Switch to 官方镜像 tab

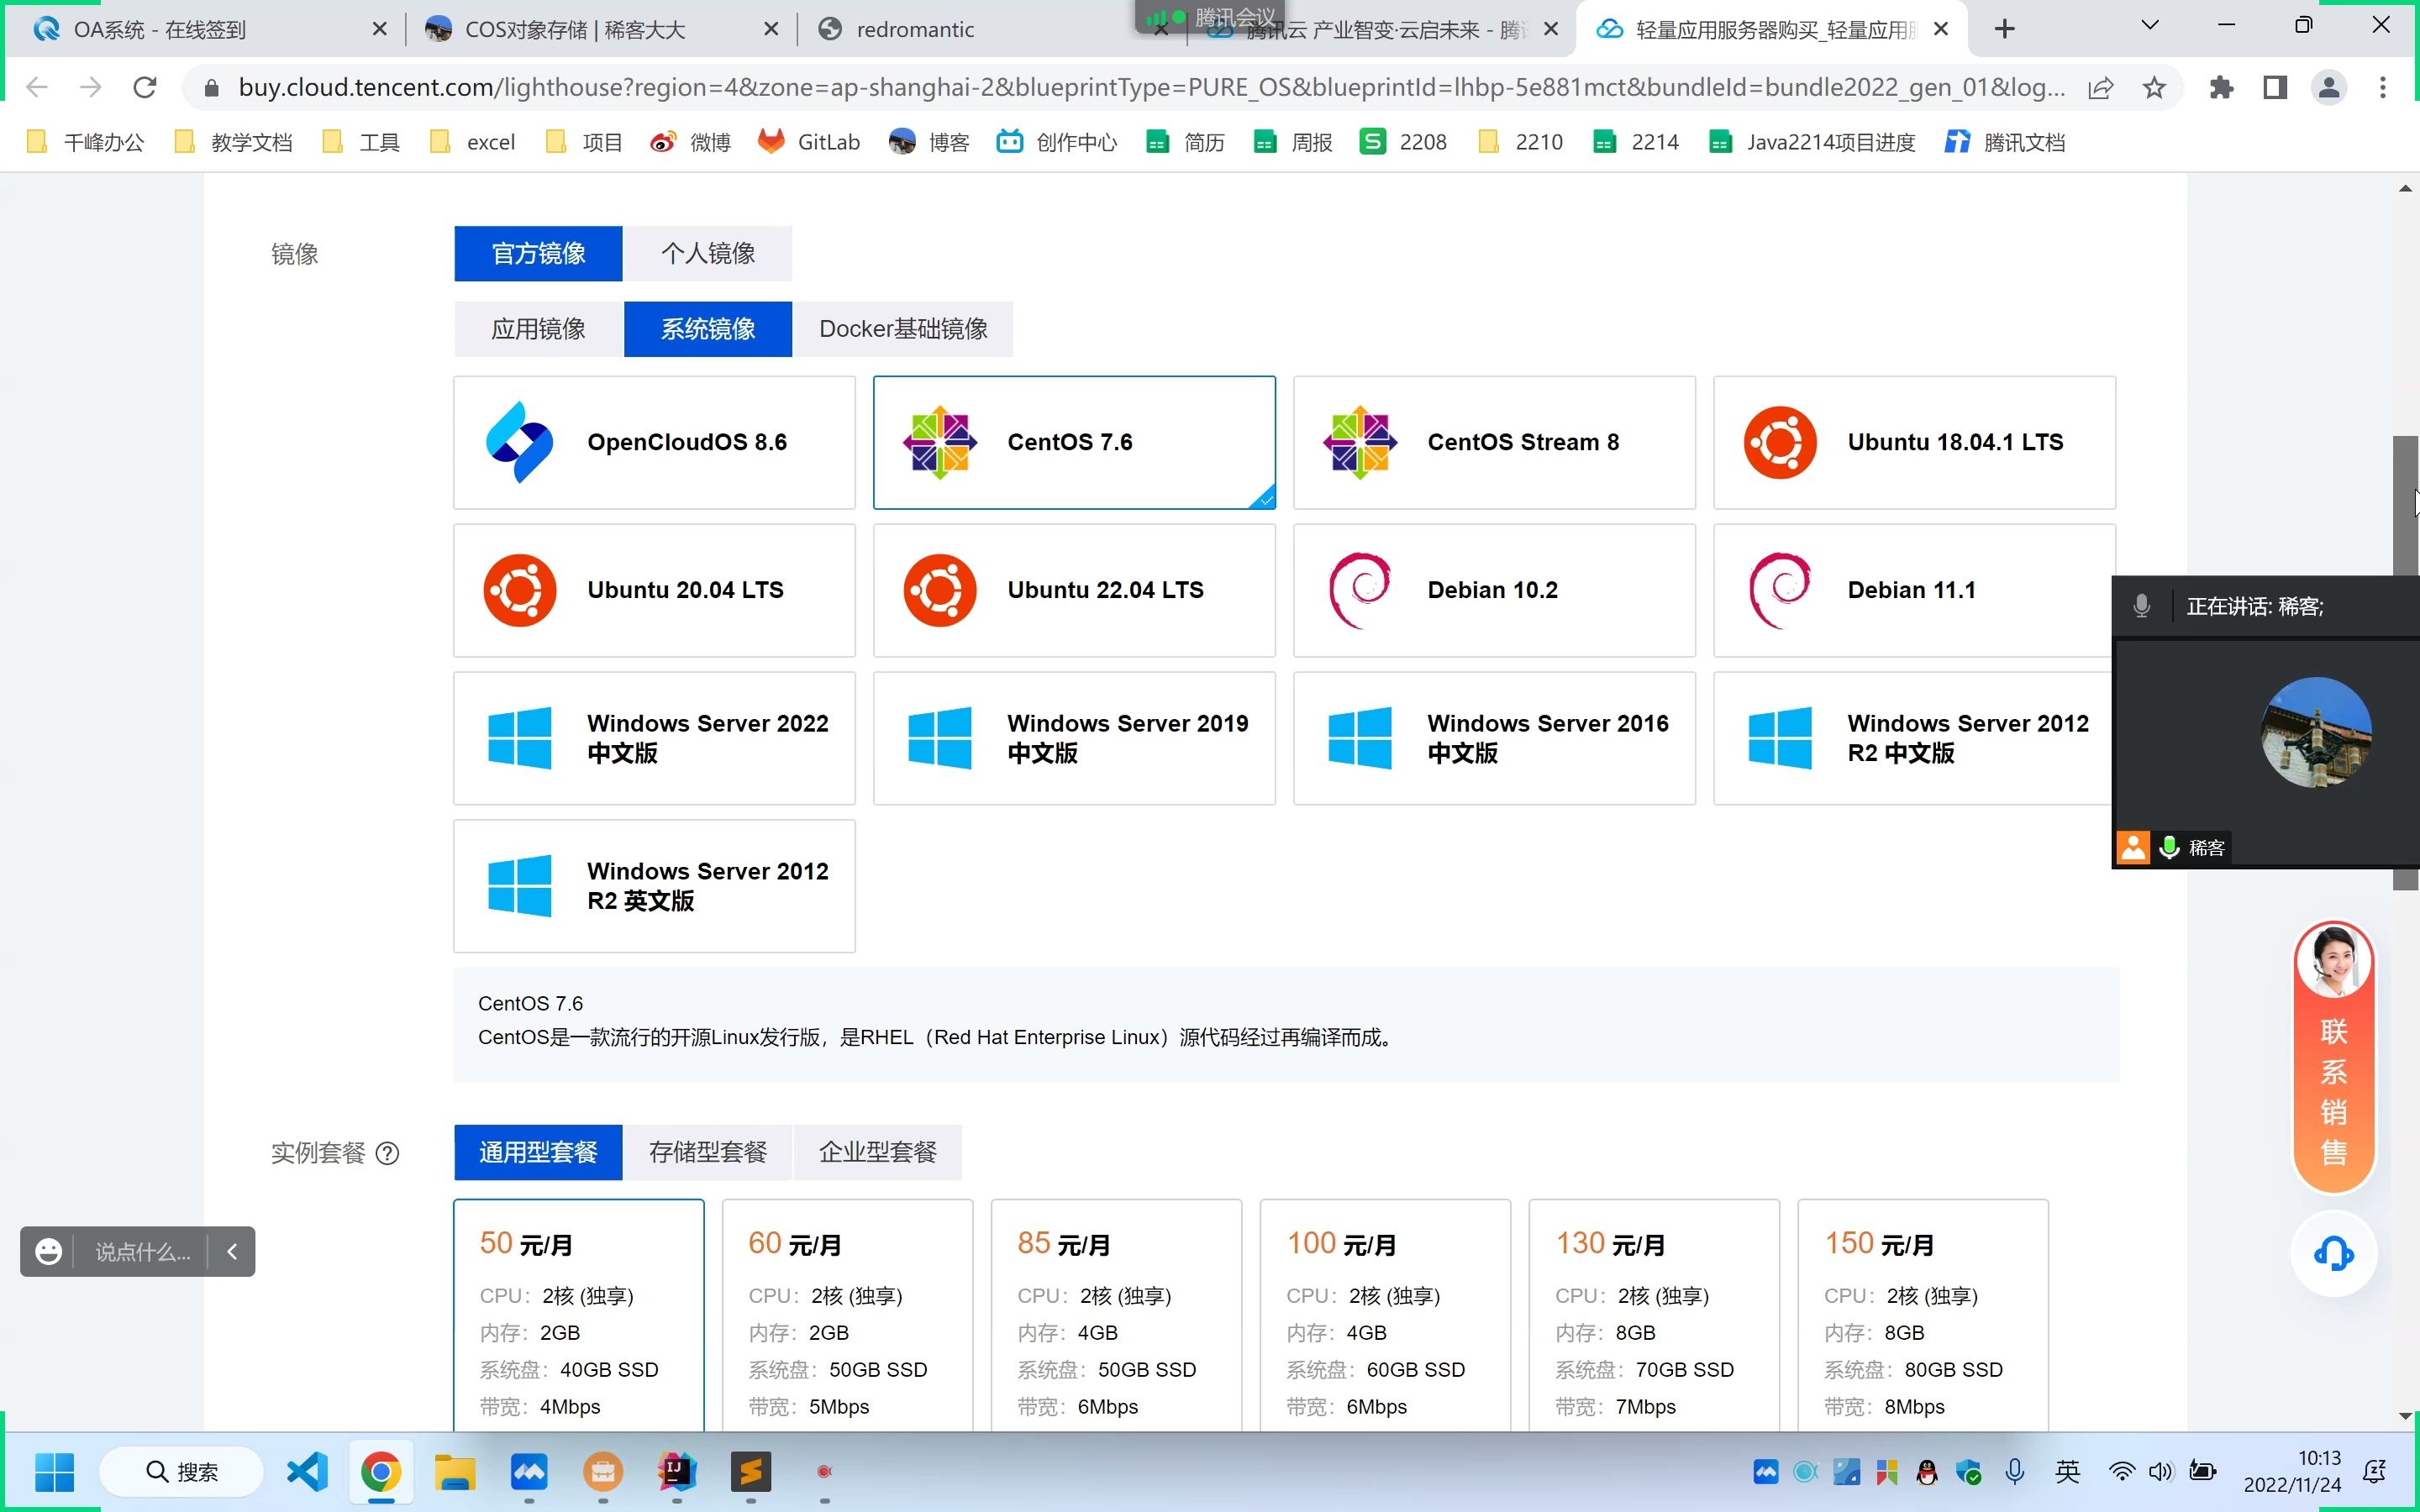[538, 253]
